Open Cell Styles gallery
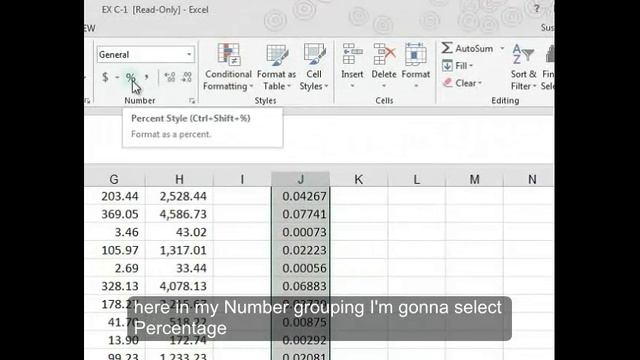The height and width of the screenshot is (360, 640). click(314, 67)
